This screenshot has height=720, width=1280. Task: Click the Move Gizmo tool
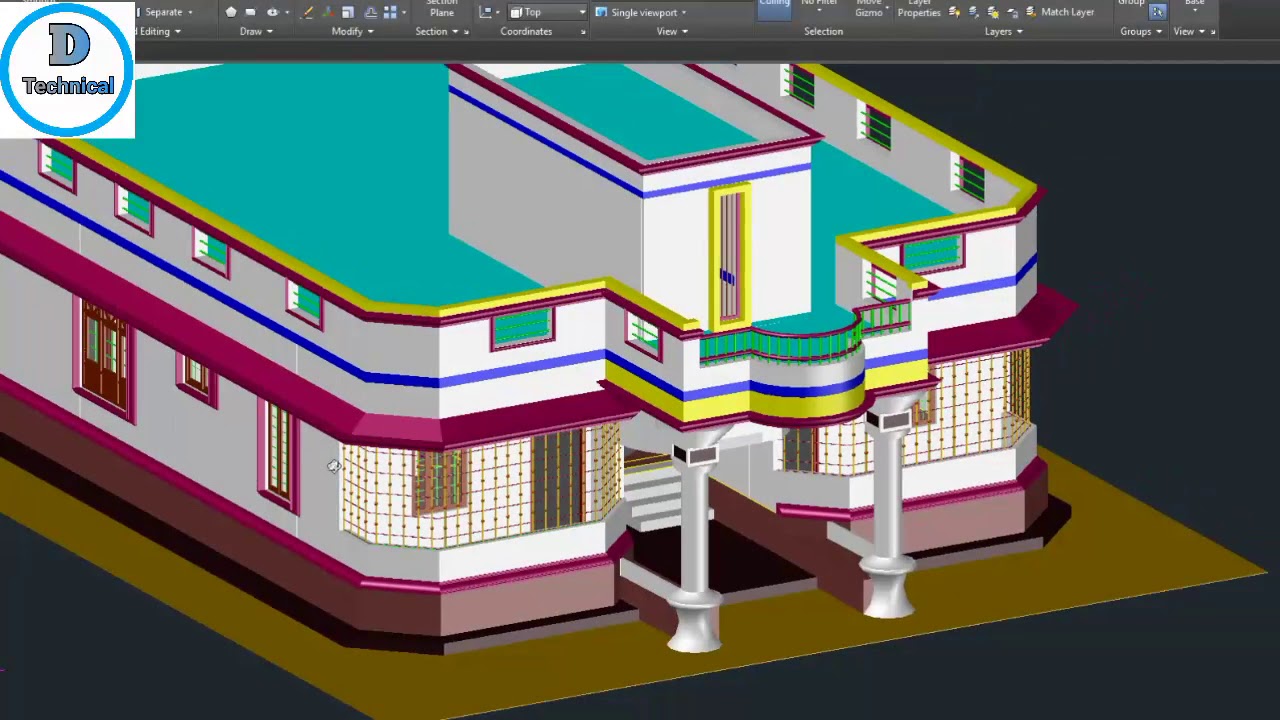[x=869, y=8]
